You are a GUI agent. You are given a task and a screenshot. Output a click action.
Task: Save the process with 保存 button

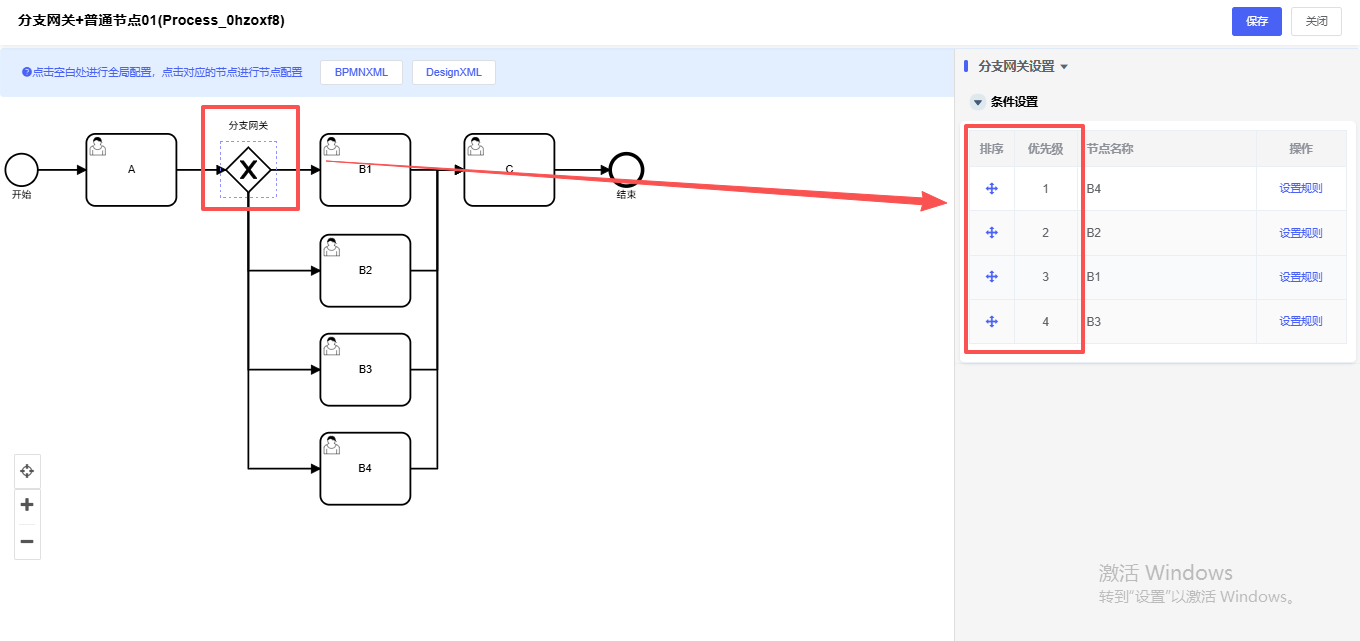click(x=1256, y=21)
